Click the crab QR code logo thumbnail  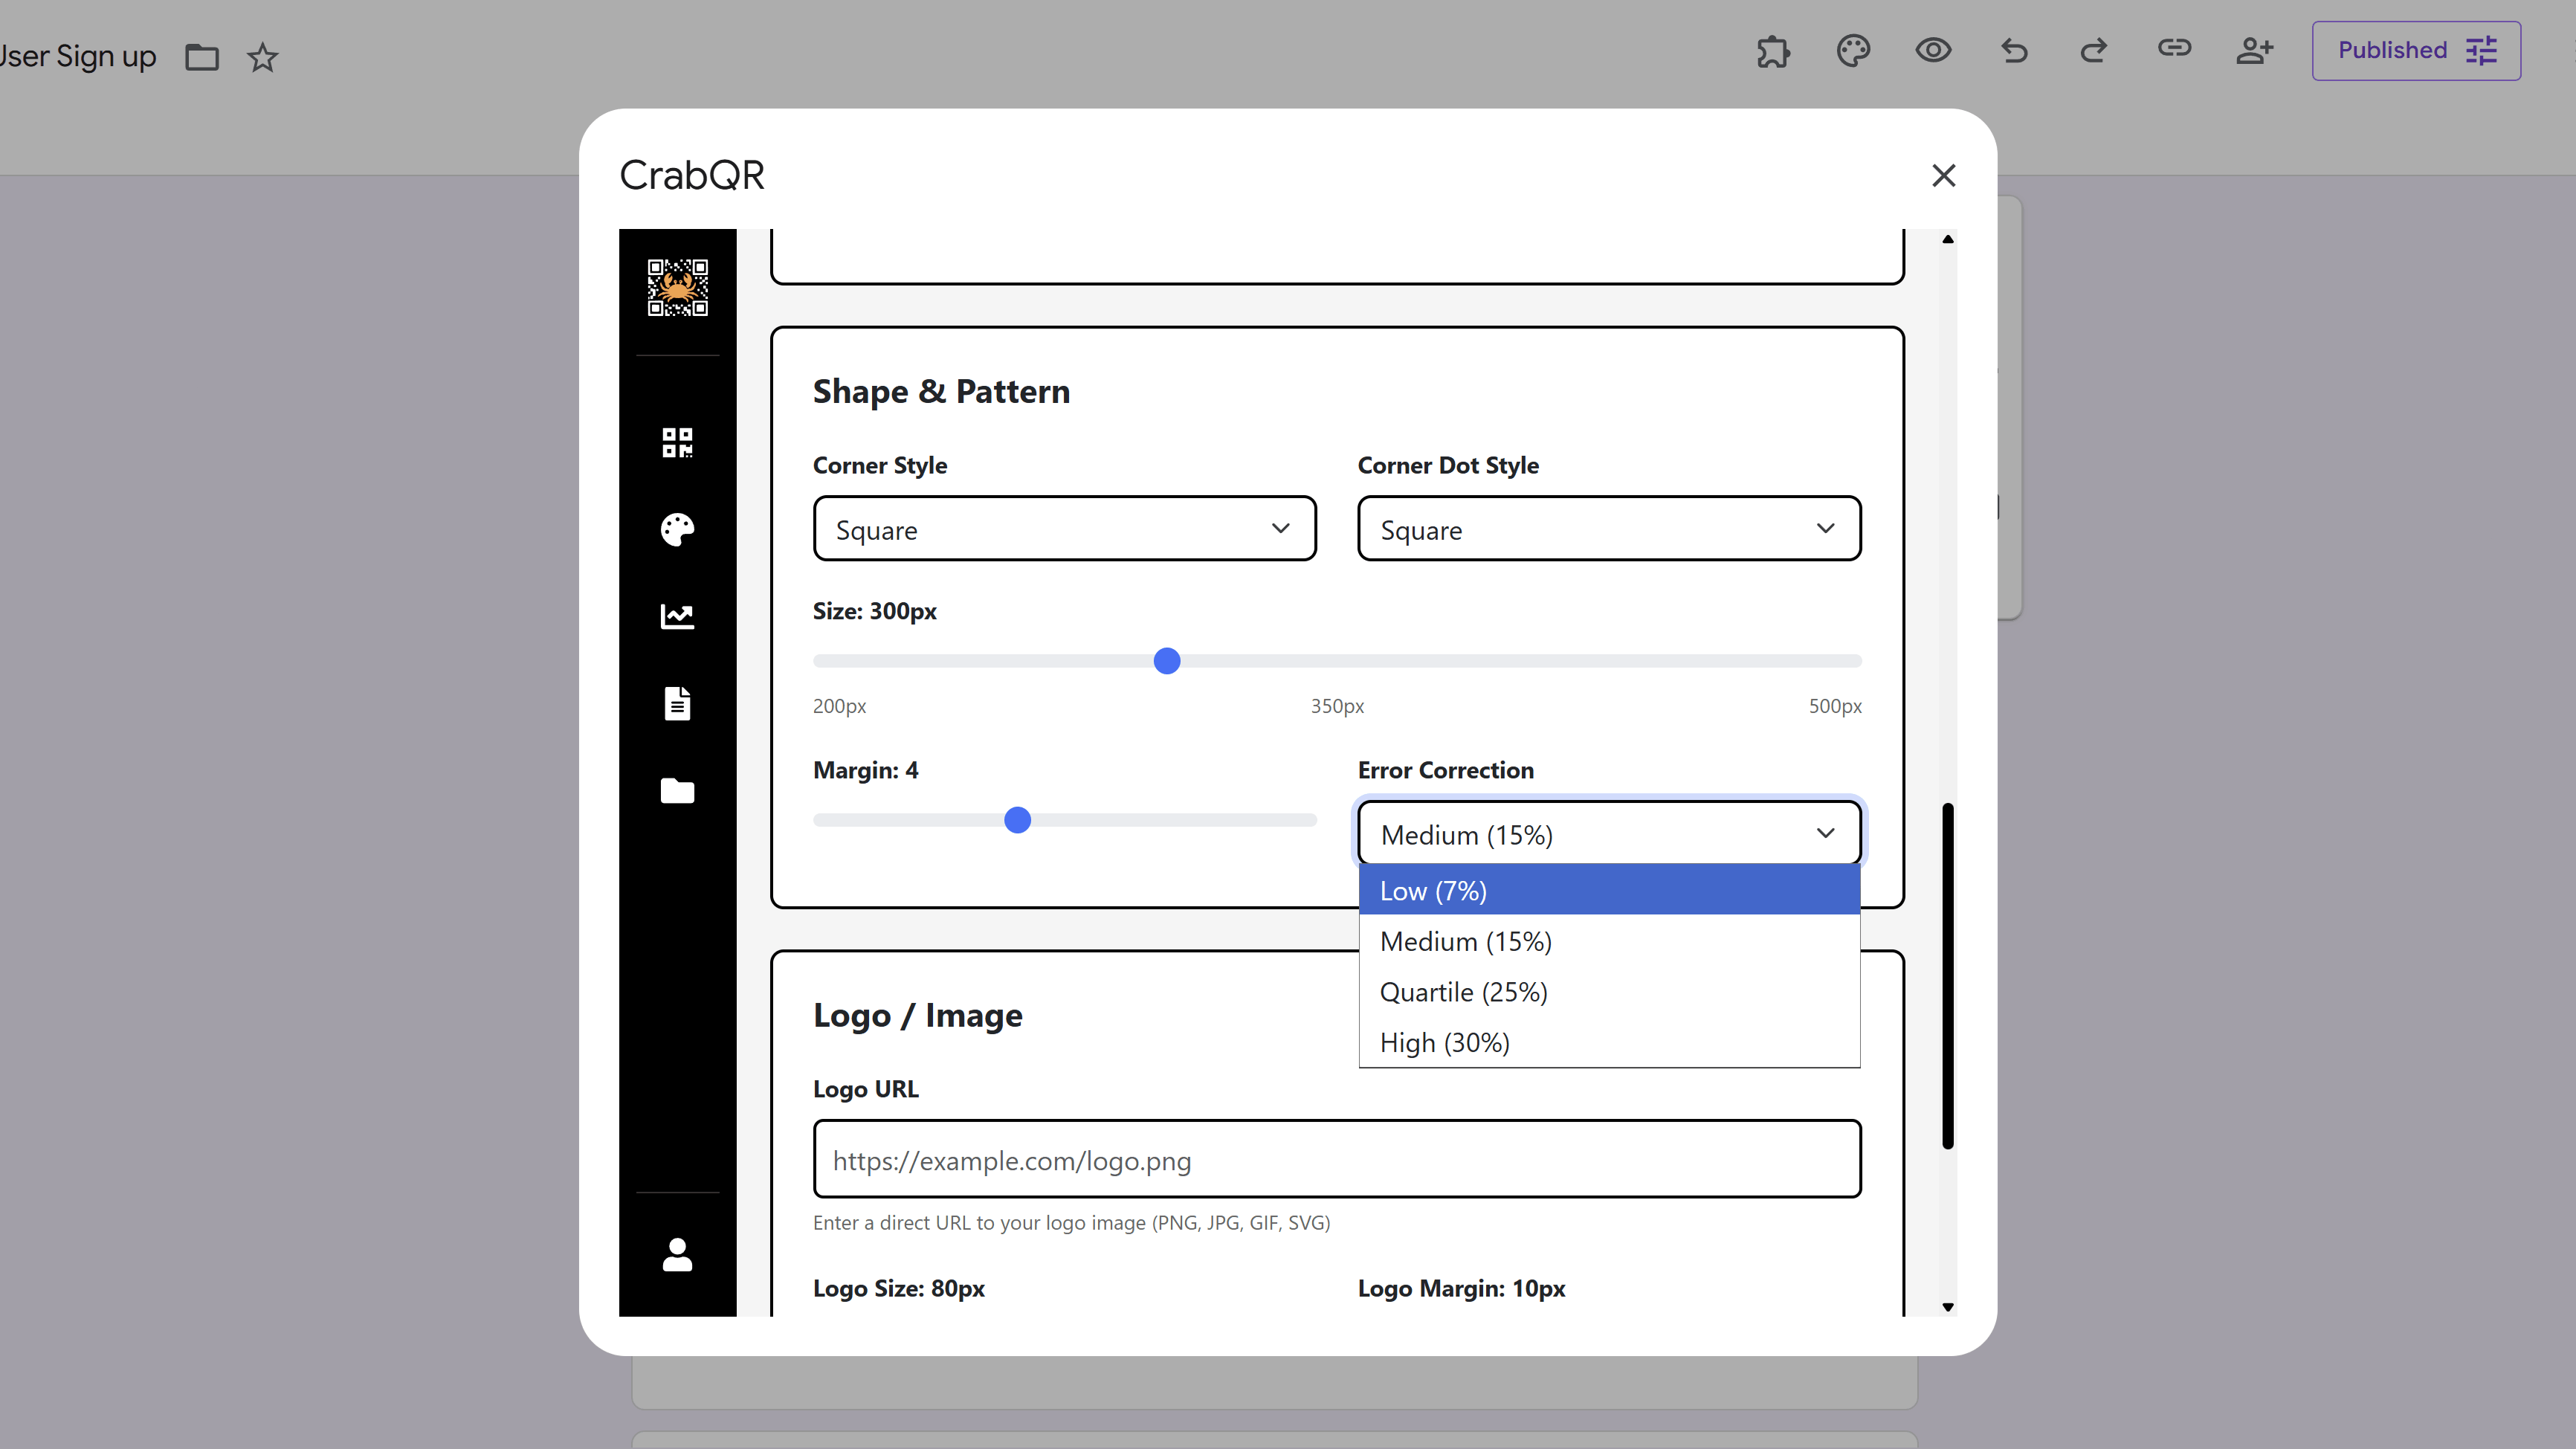click(x=677, y=287)
